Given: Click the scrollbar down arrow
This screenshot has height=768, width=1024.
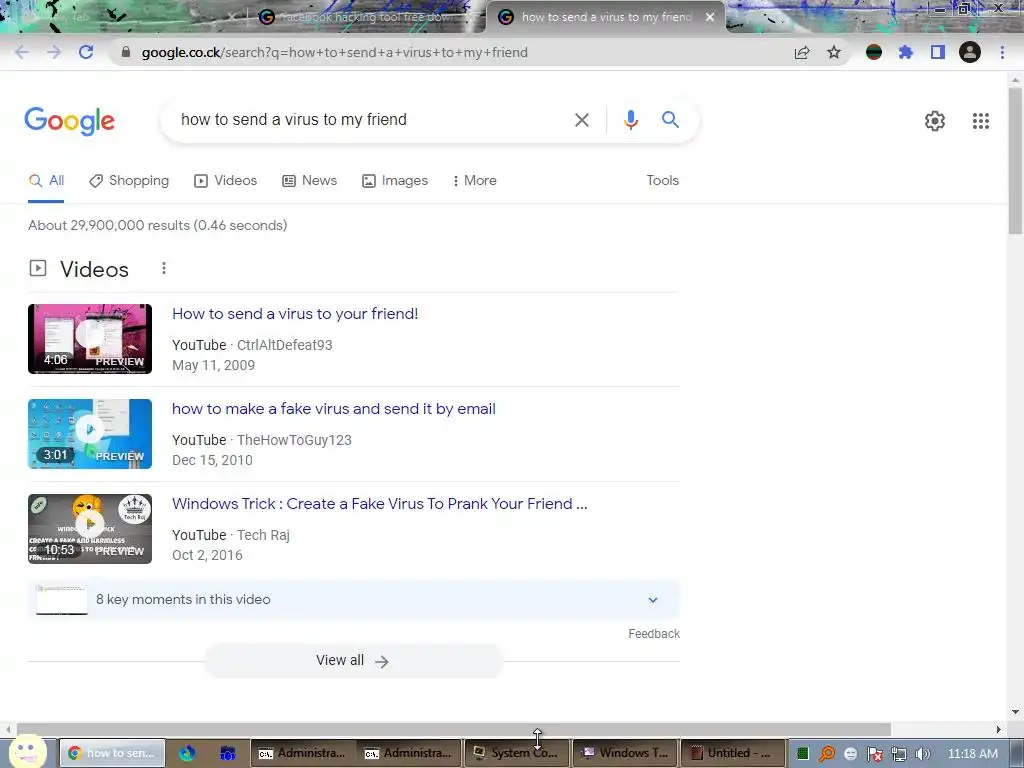Looking at the screenshot, I should click(1015, 712).
